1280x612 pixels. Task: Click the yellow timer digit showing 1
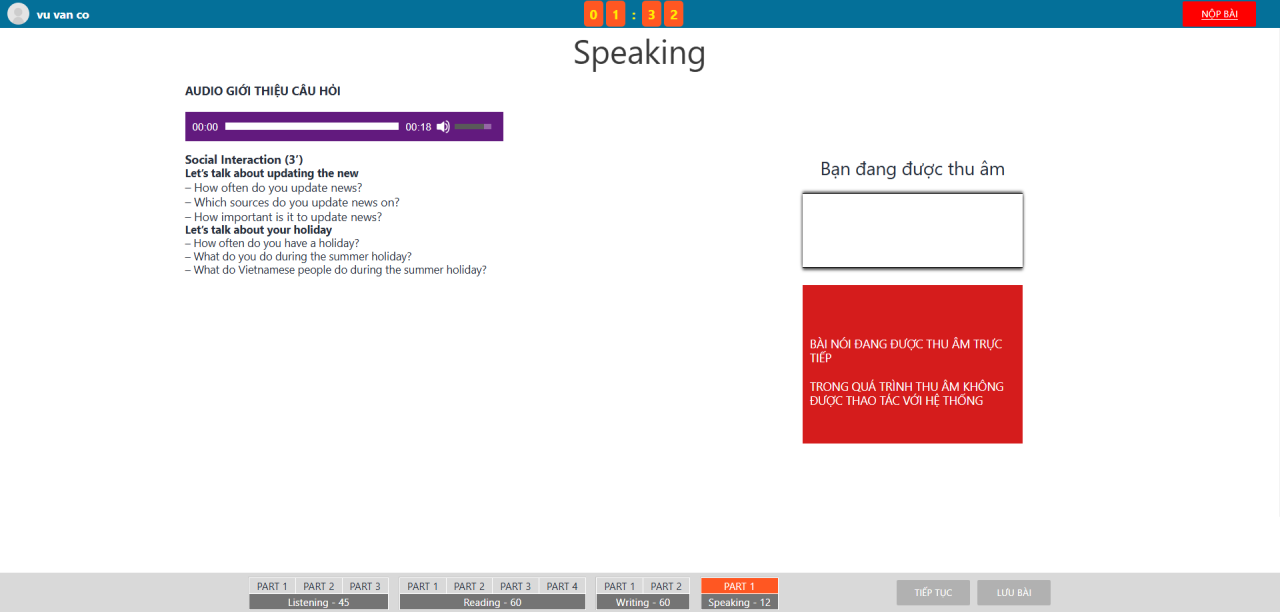click(614, 14)
